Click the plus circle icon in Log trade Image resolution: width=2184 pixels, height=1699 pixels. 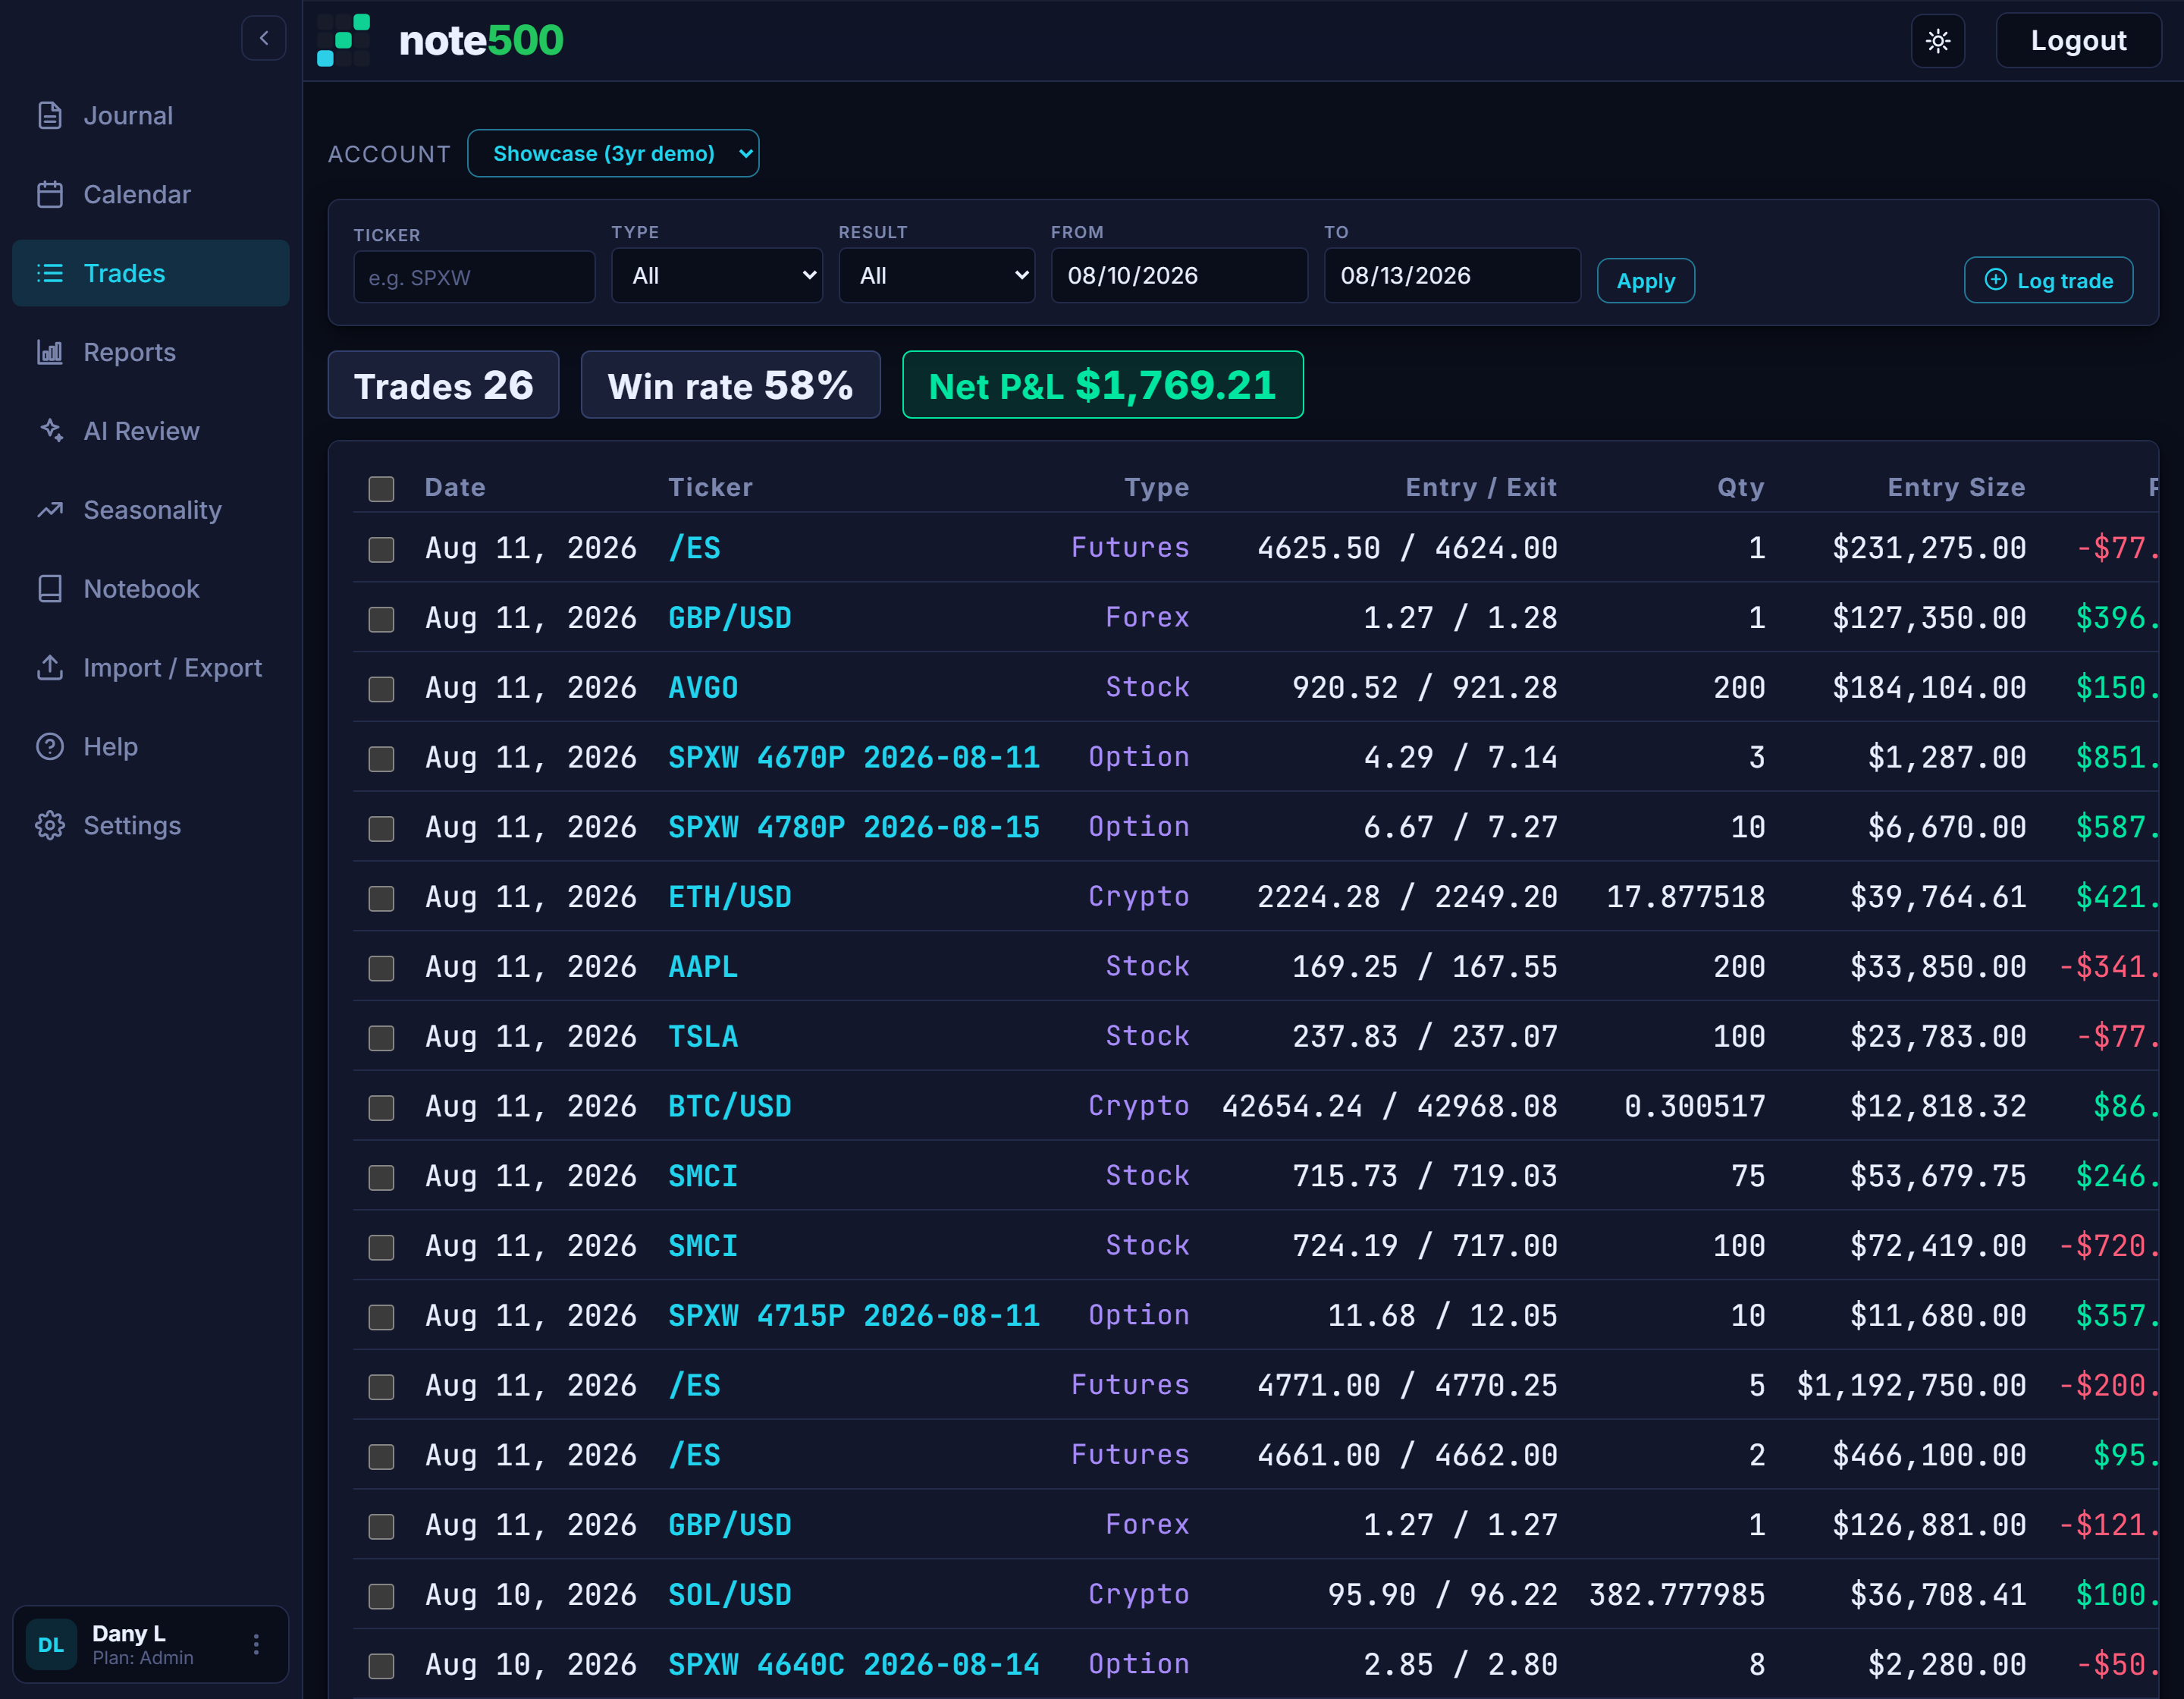coord(1995,280)
